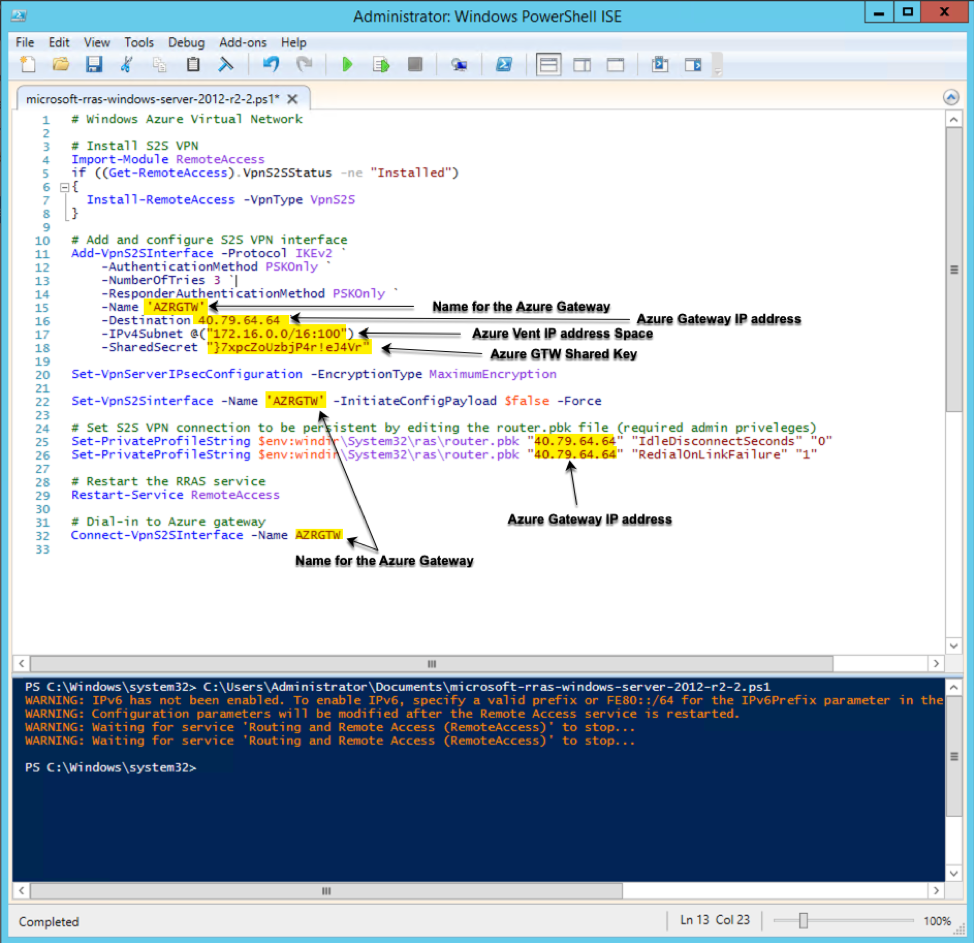Show the Command window icon
974x943 pixels.
click(660, 65)
